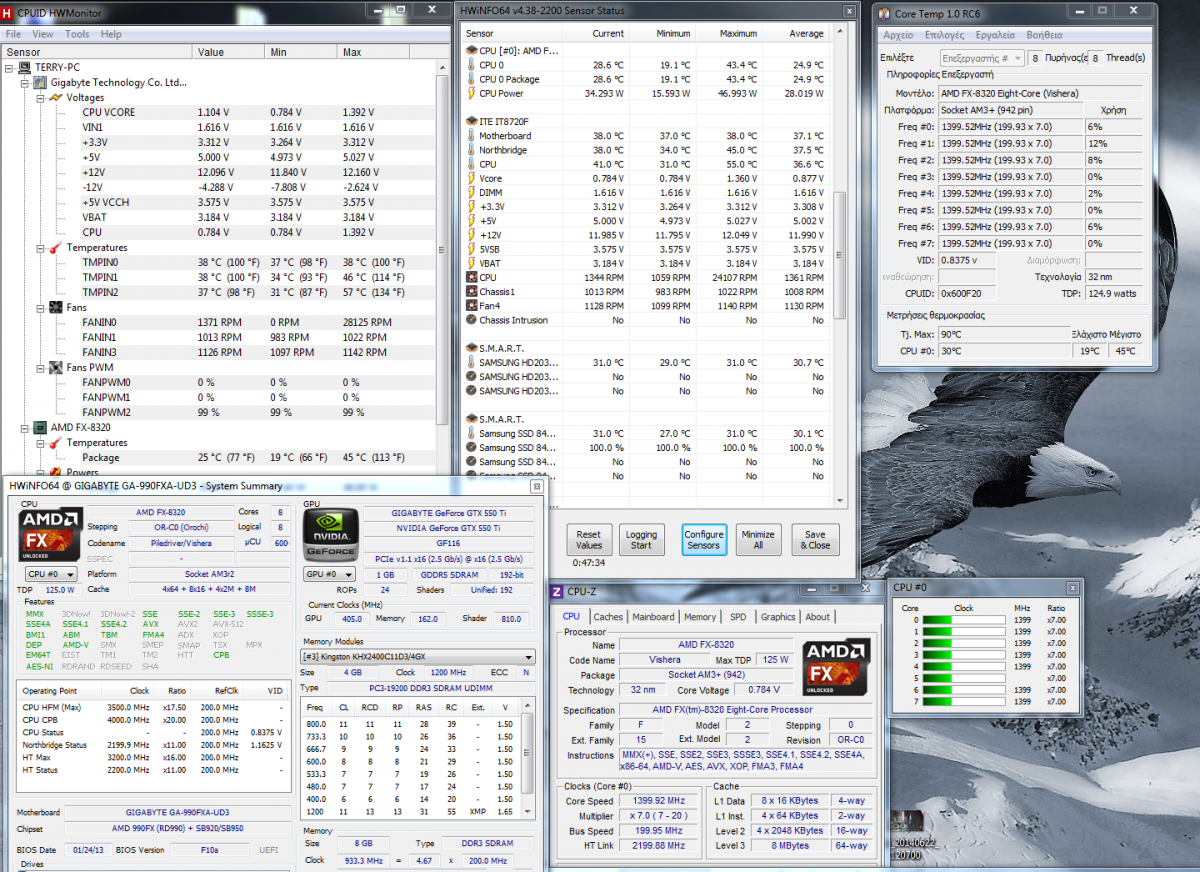Switch to the Memory tab in CPU-Z
This screenshot has height=872, width=1200.
pyautogui.click(x=700, y=617)
